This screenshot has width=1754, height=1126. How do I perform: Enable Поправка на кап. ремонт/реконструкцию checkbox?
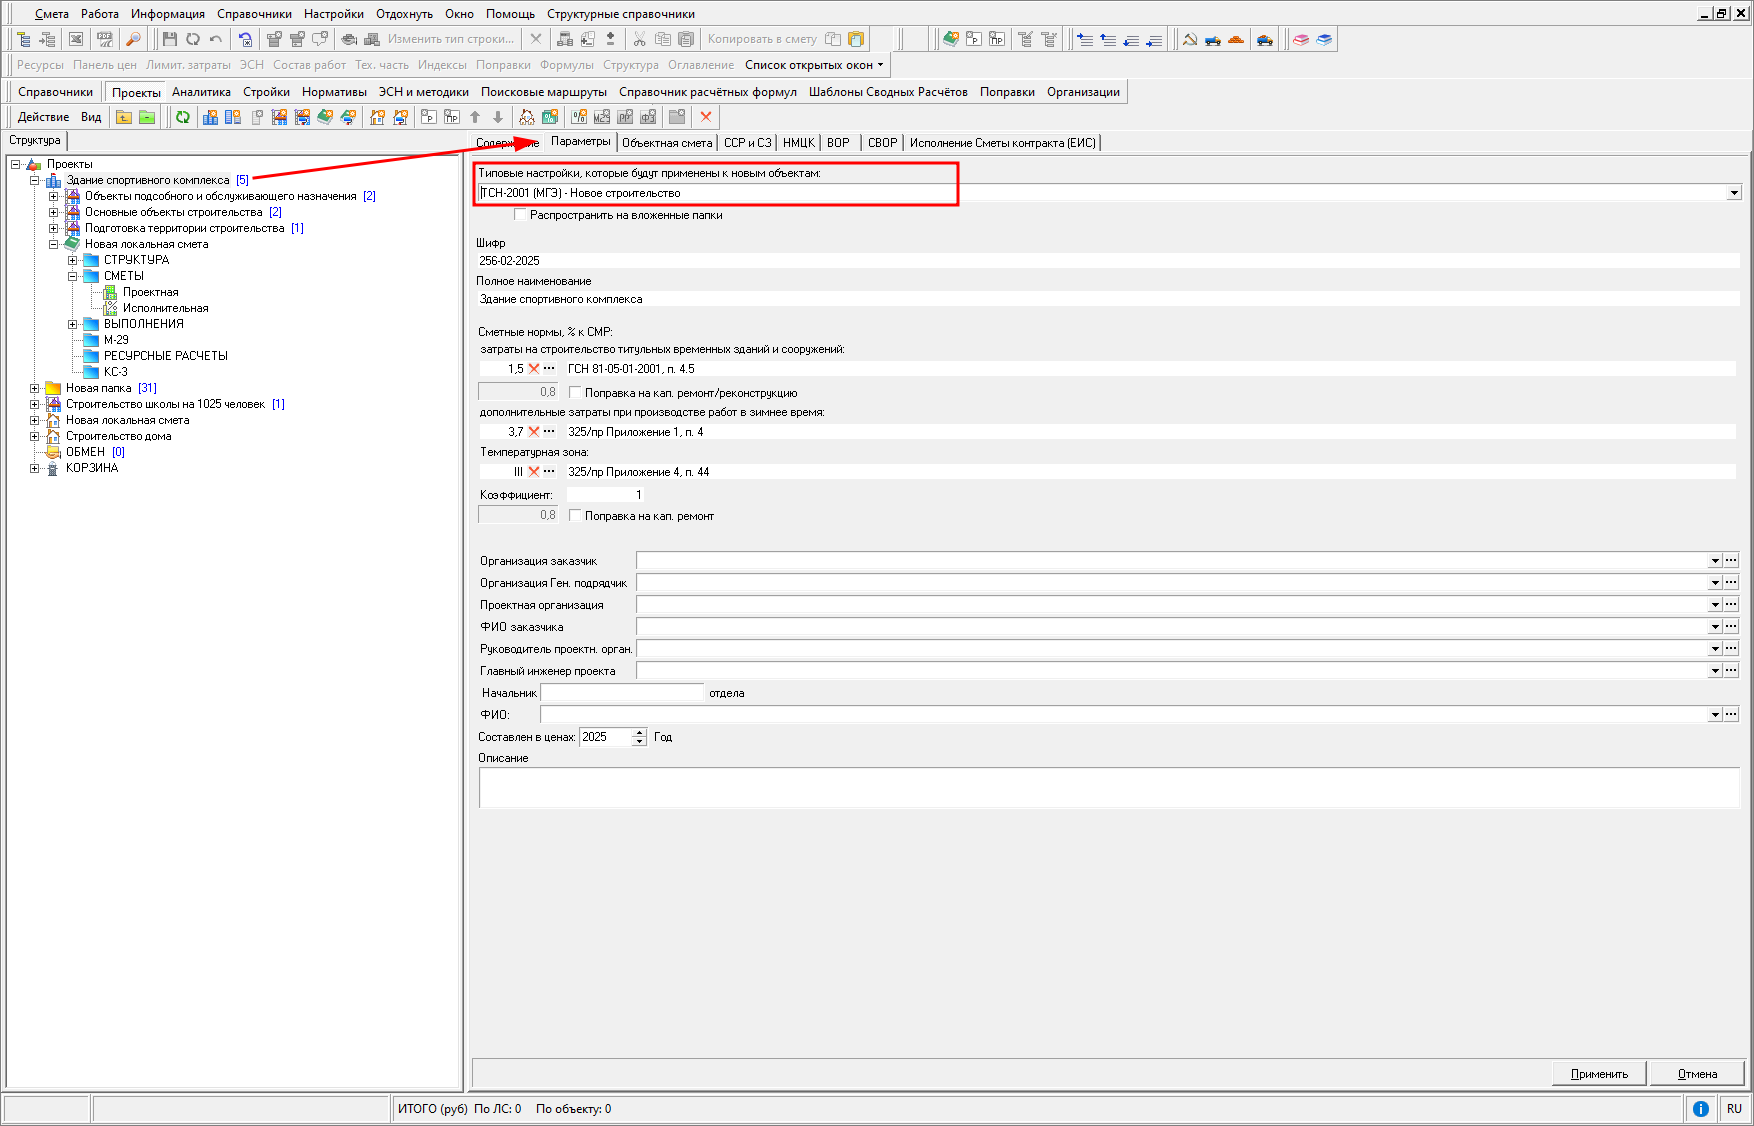pyautogui.click(x=575, y=392)
